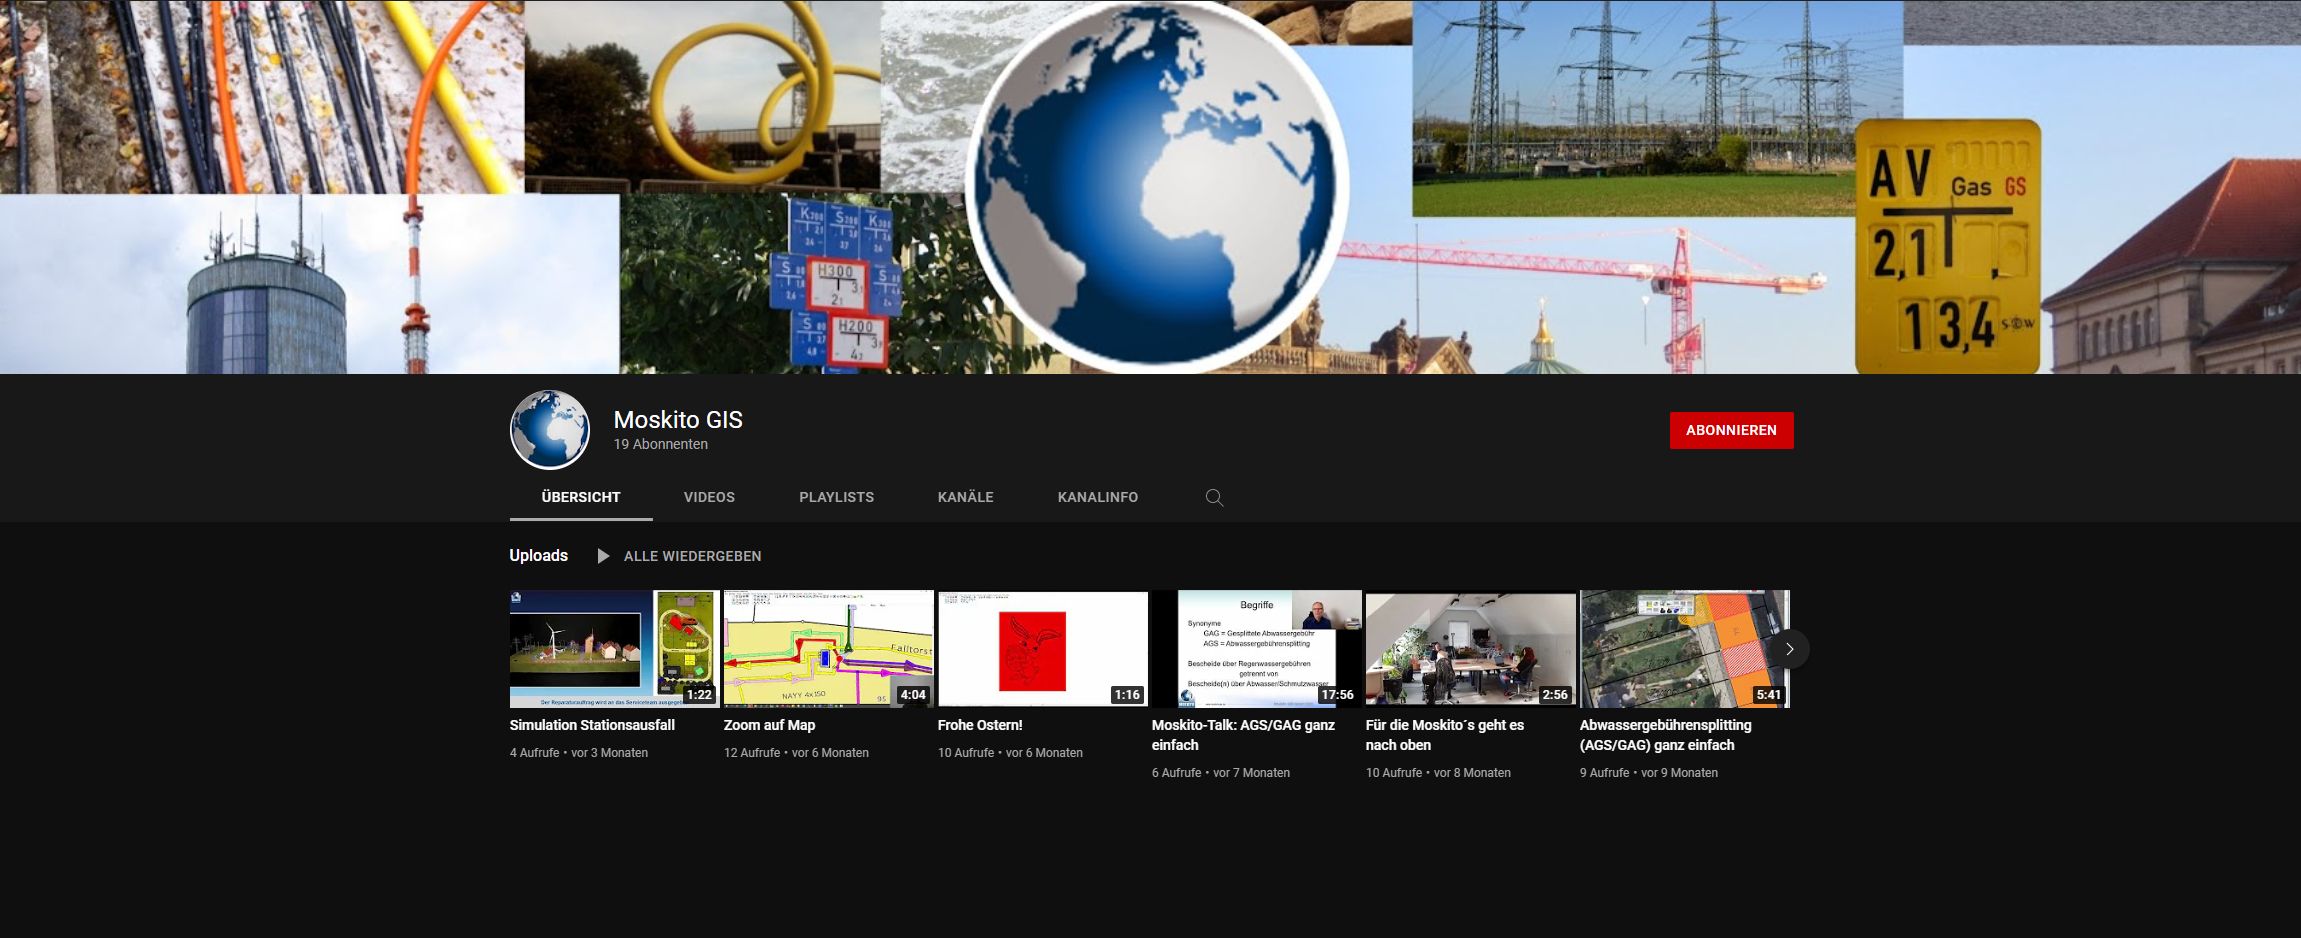
Task: Click the YouTube-style play area of Frohe Ostern thumbnail
Action: click(x=1042, y=648)
